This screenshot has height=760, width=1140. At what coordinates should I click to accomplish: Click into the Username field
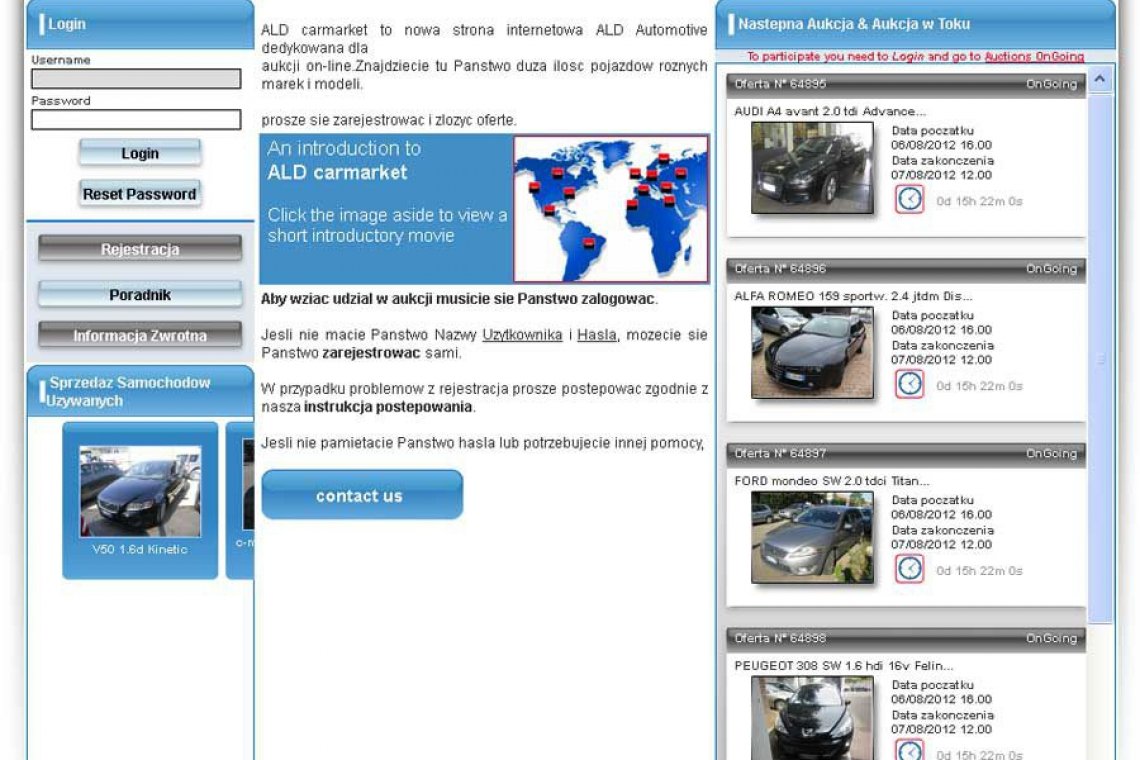click(x=136, y=79)
